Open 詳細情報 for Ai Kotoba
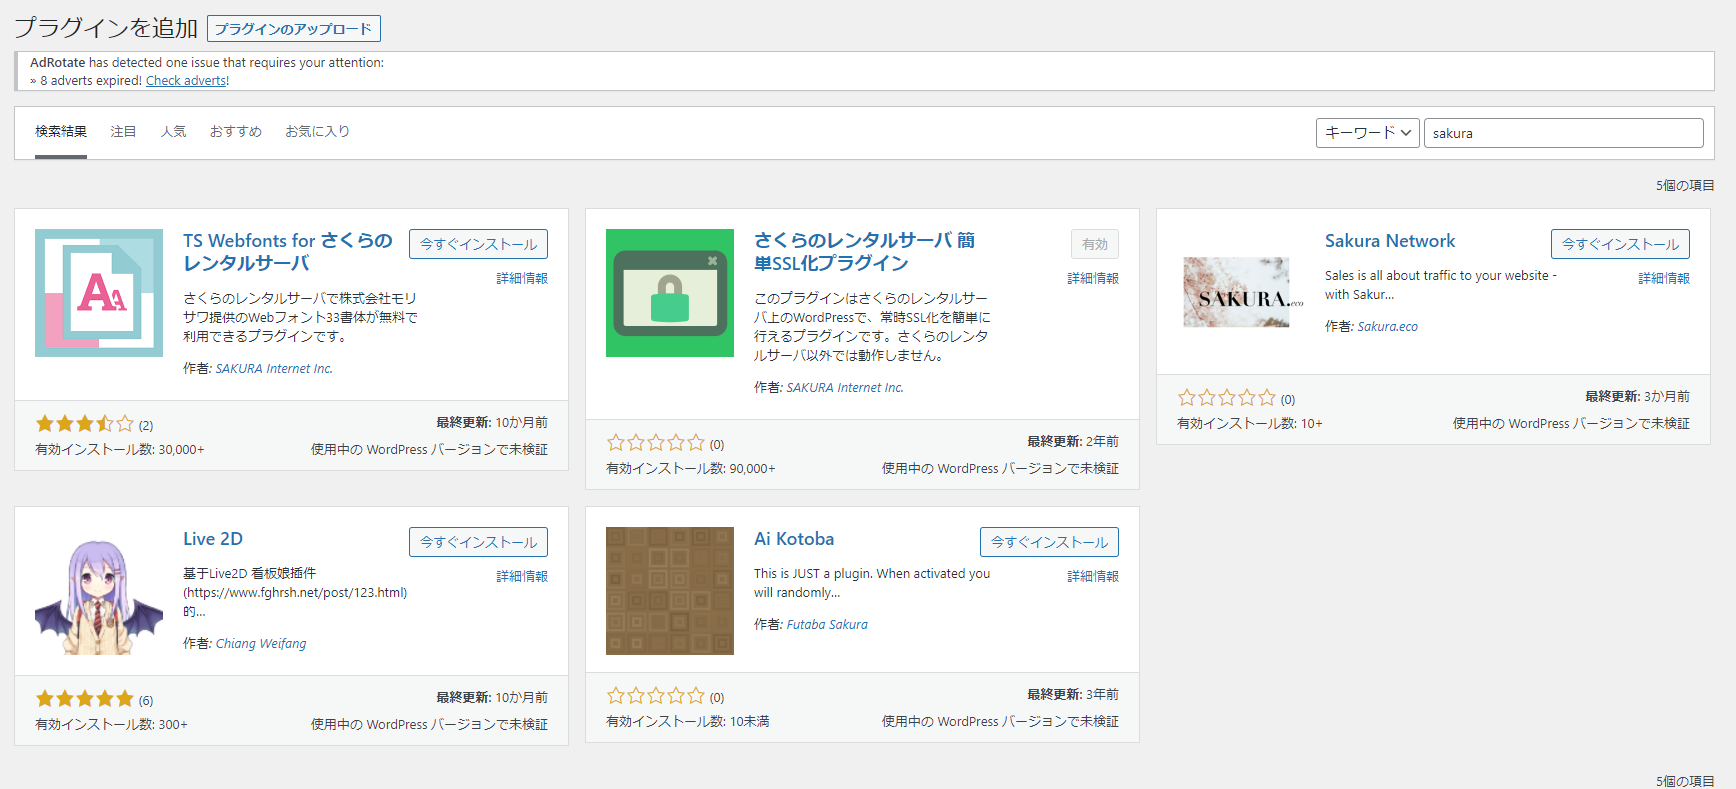This screenshot has height=789, width=1736. tap(1093, 576)
